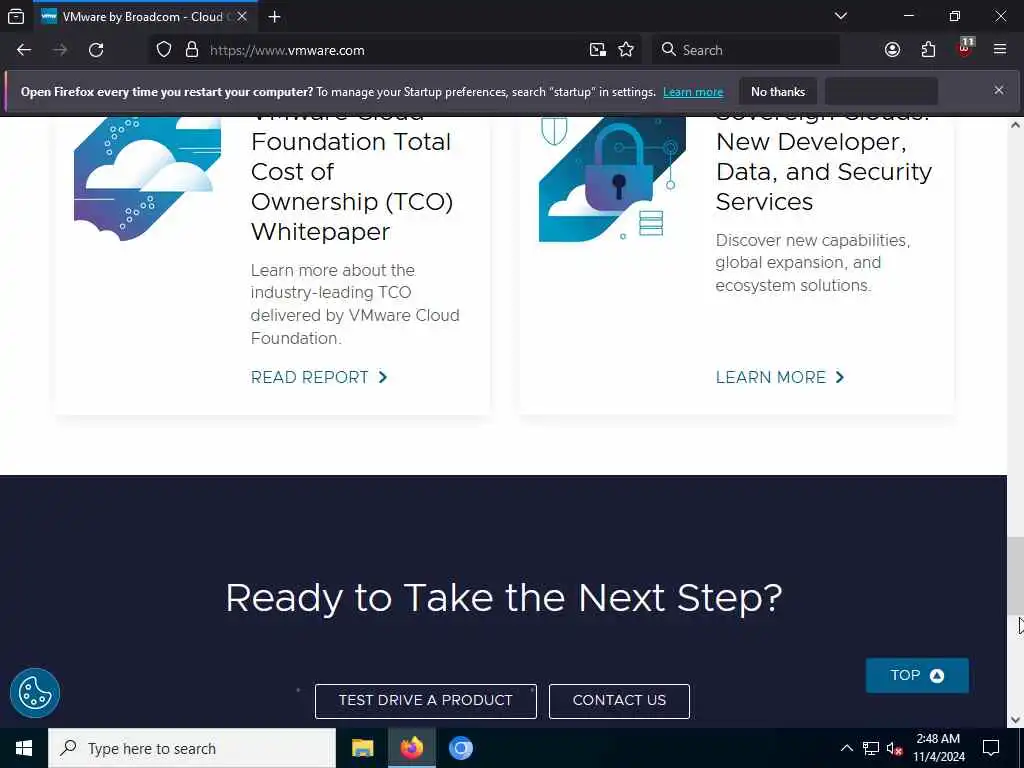Click the Firefox icon in the taskbar
1024x768 pixels.
pos(411,748)
